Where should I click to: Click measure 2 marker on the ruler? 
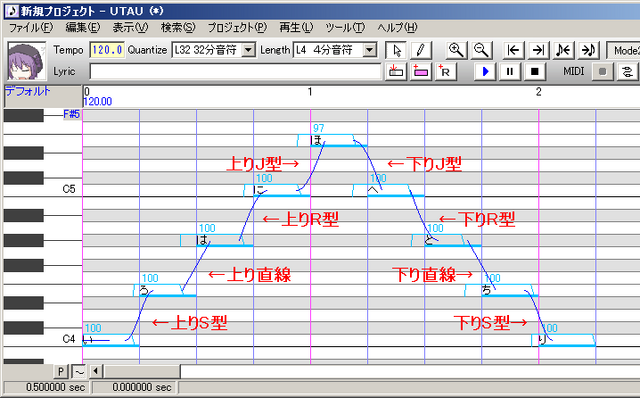pyautogui.click(x=539, y=92)
